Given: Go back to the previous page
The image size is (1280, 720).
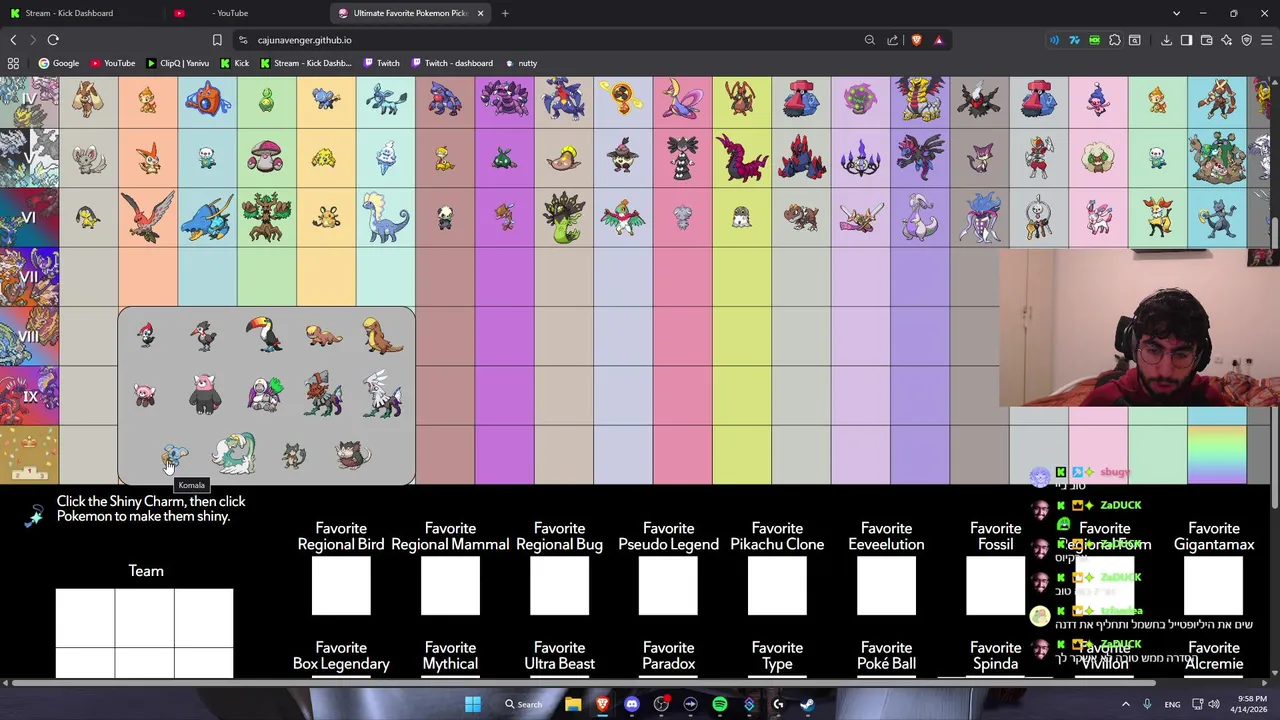Looking at the screenshot, I should tap(13, 40).
